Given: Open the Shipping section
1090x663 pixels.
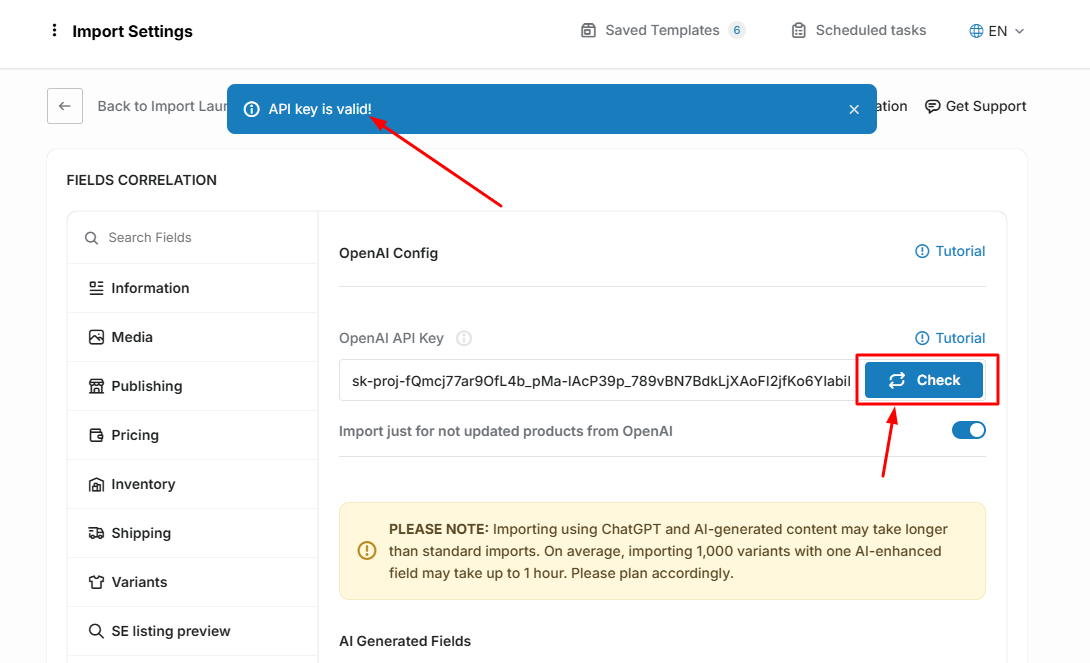Looking at the screenshot, I should coord(193,533).
